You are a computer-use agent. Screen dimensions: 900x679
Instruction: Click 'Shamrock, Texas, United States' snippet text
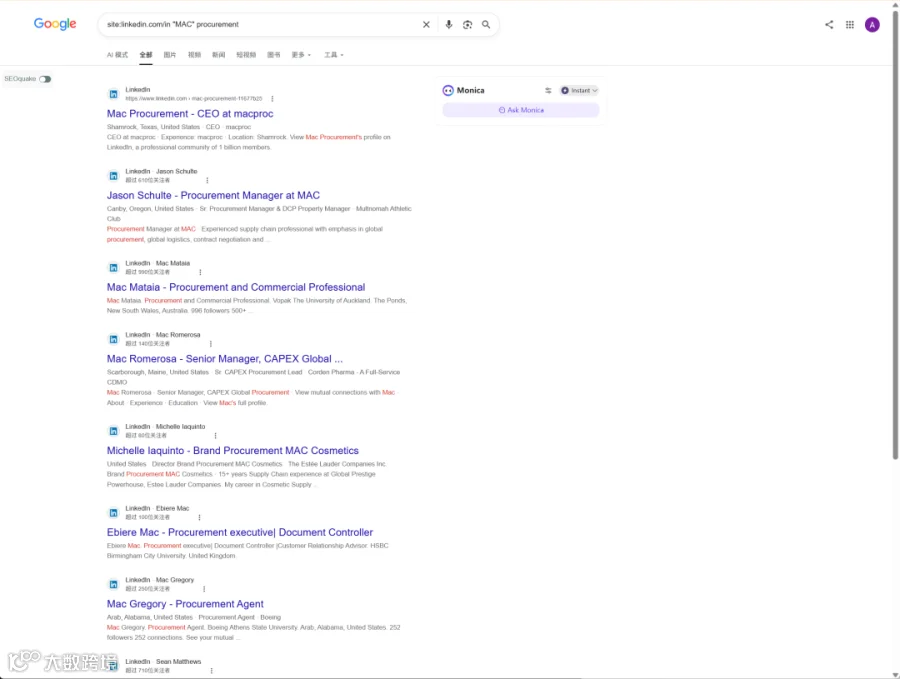[x=153, y=127]
